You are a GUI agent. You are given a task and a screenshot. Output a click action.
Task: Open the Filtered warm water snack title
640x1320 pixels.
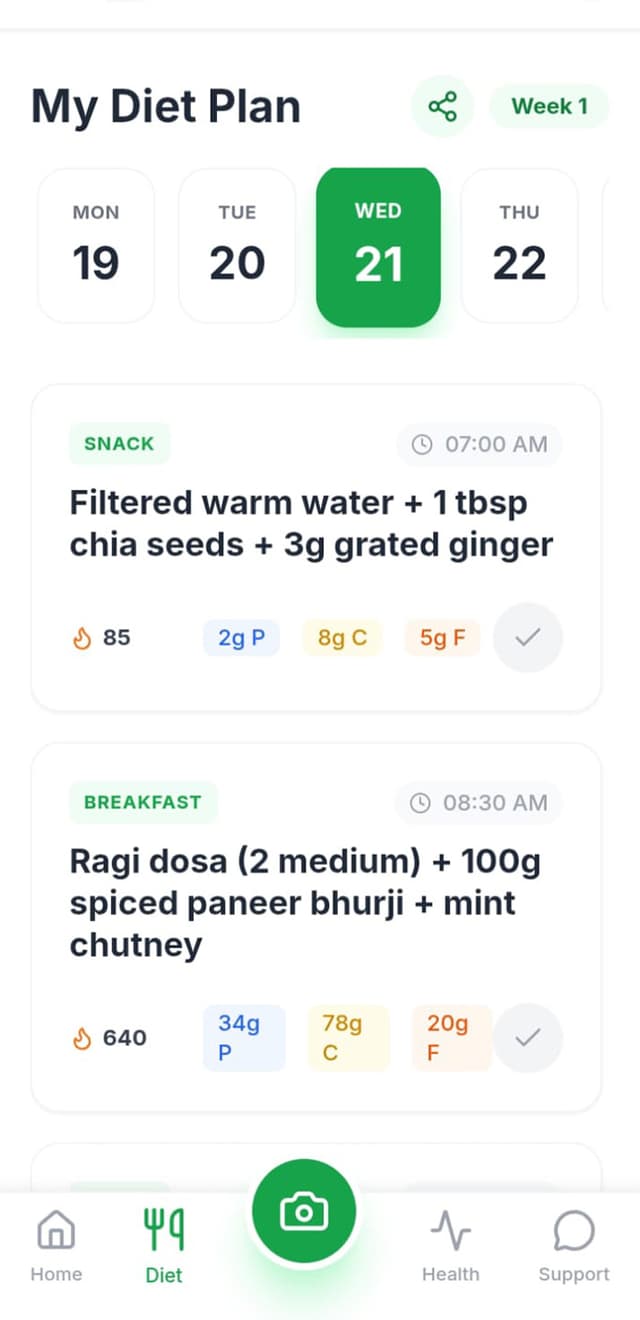click(x=311, y=523)
